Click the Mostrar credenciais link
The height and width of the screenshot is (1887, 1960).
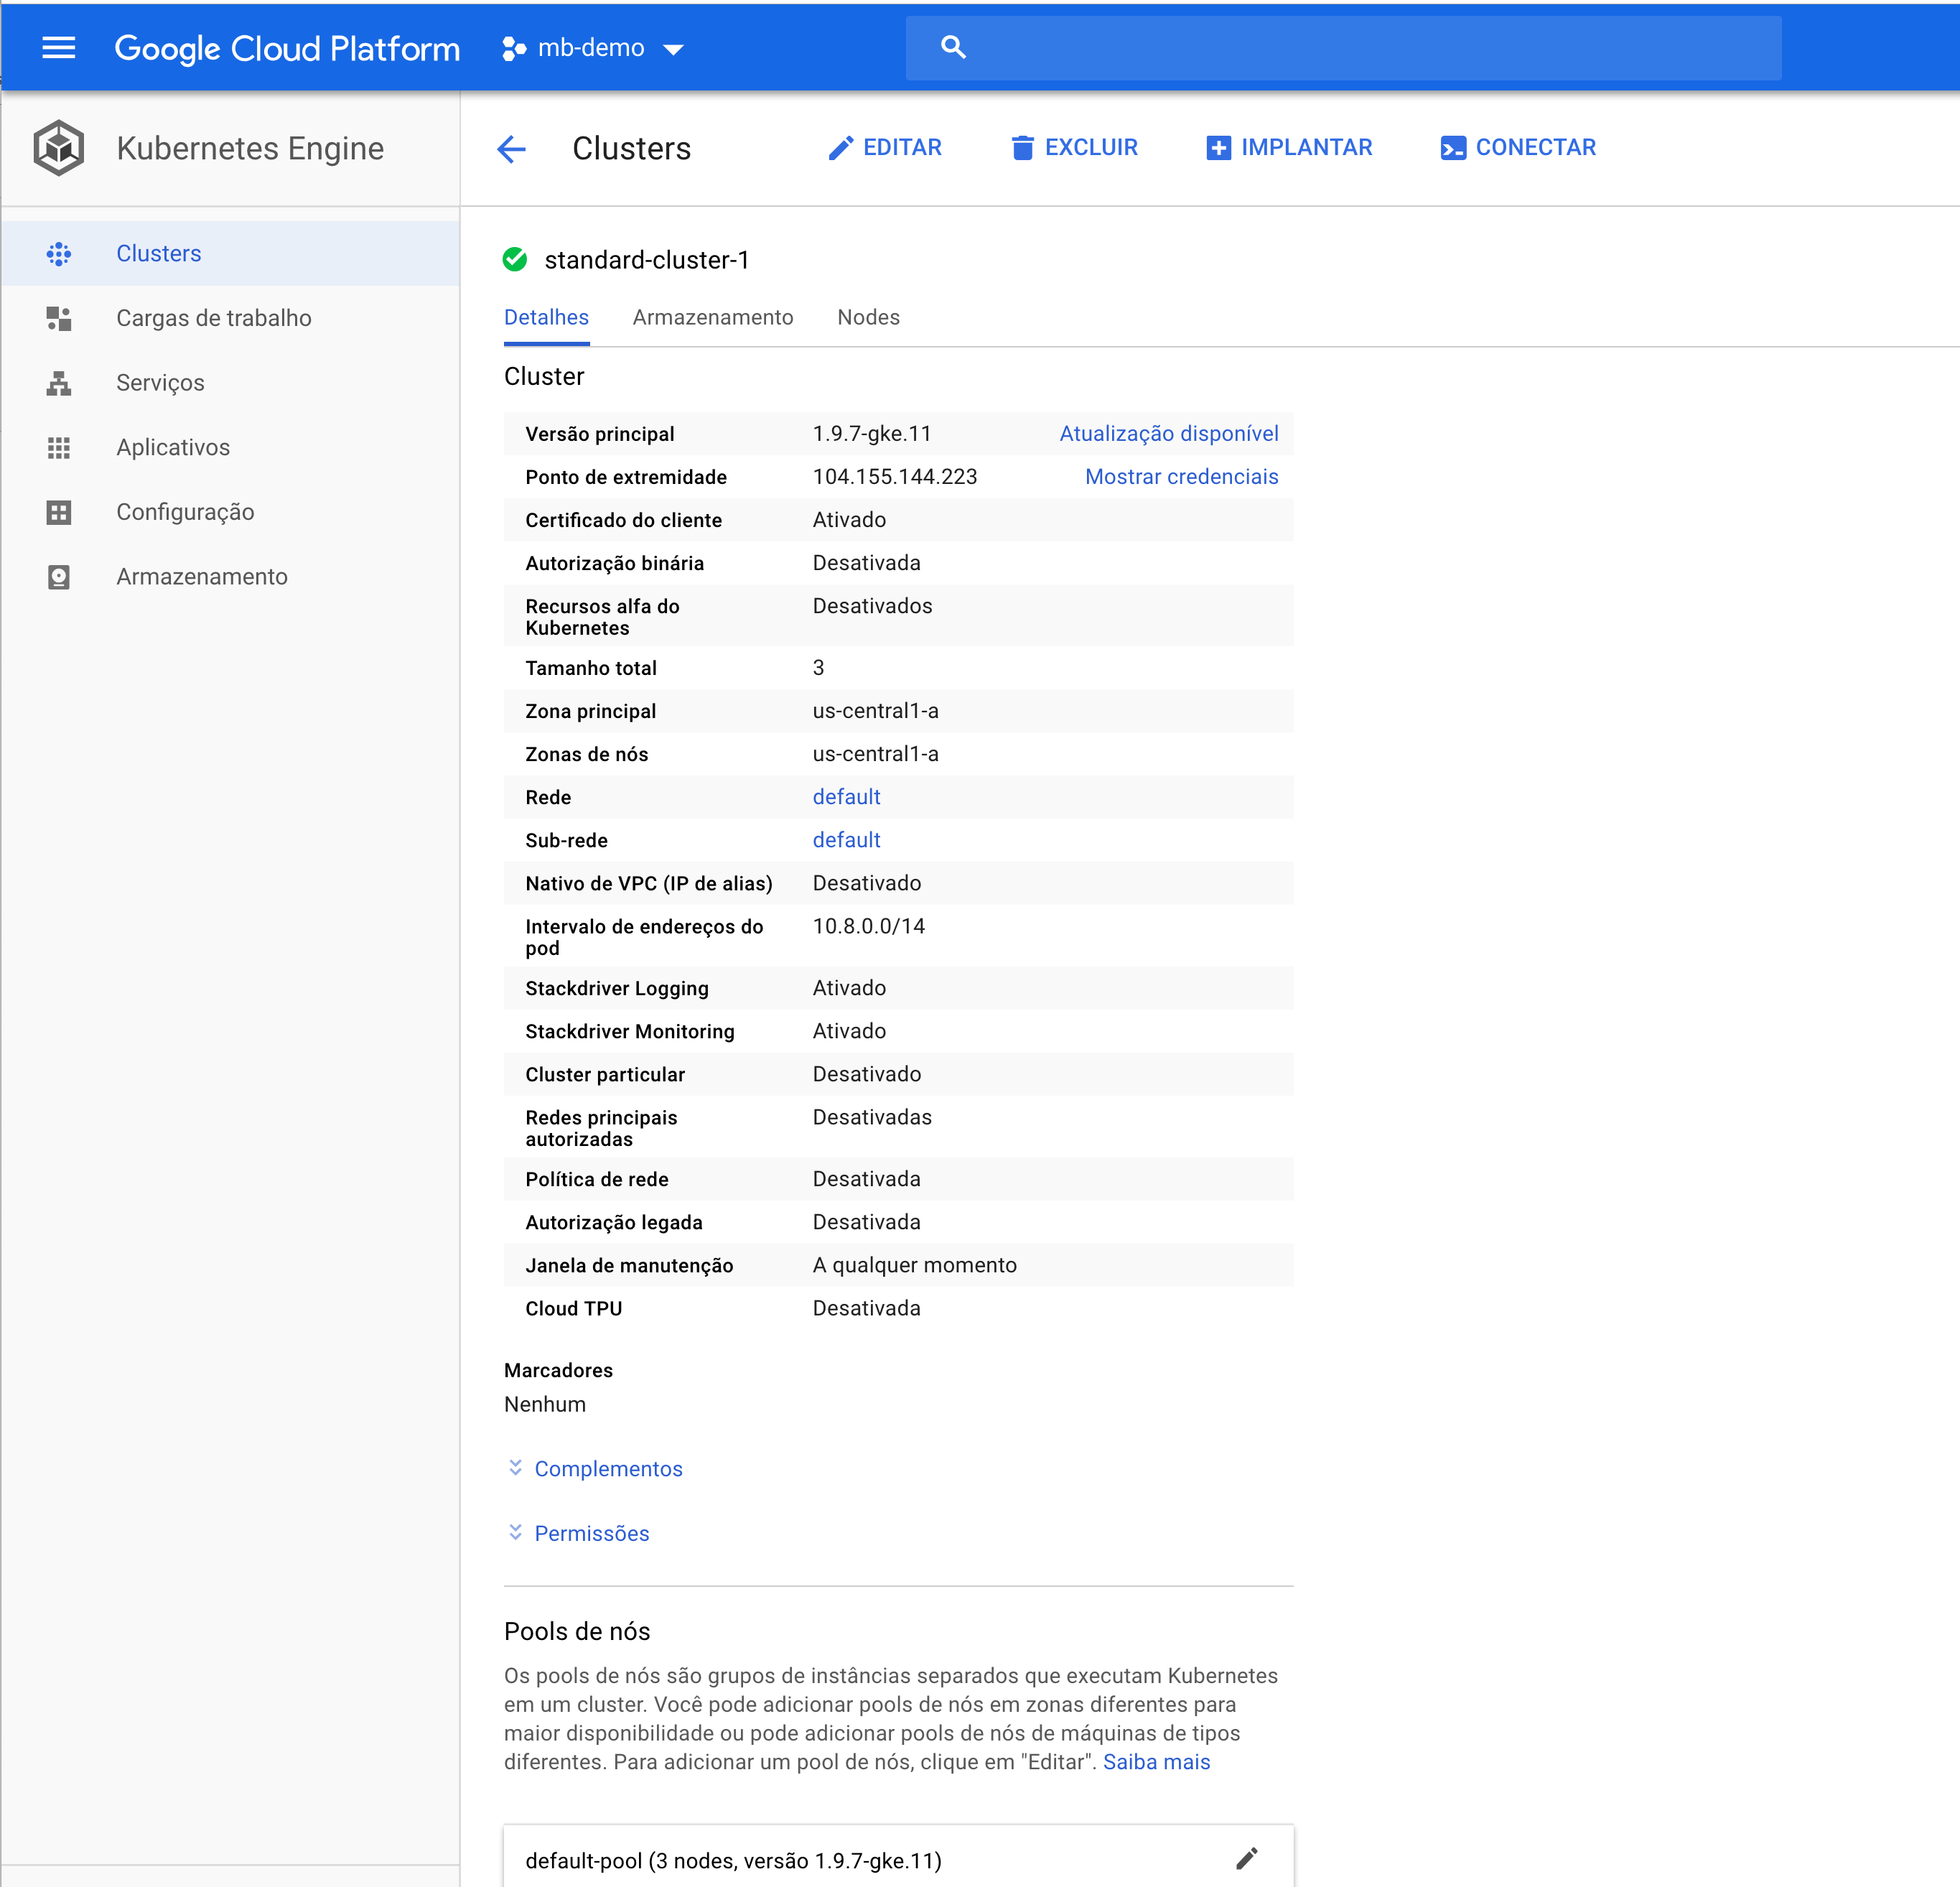(x=1181, y=477)
